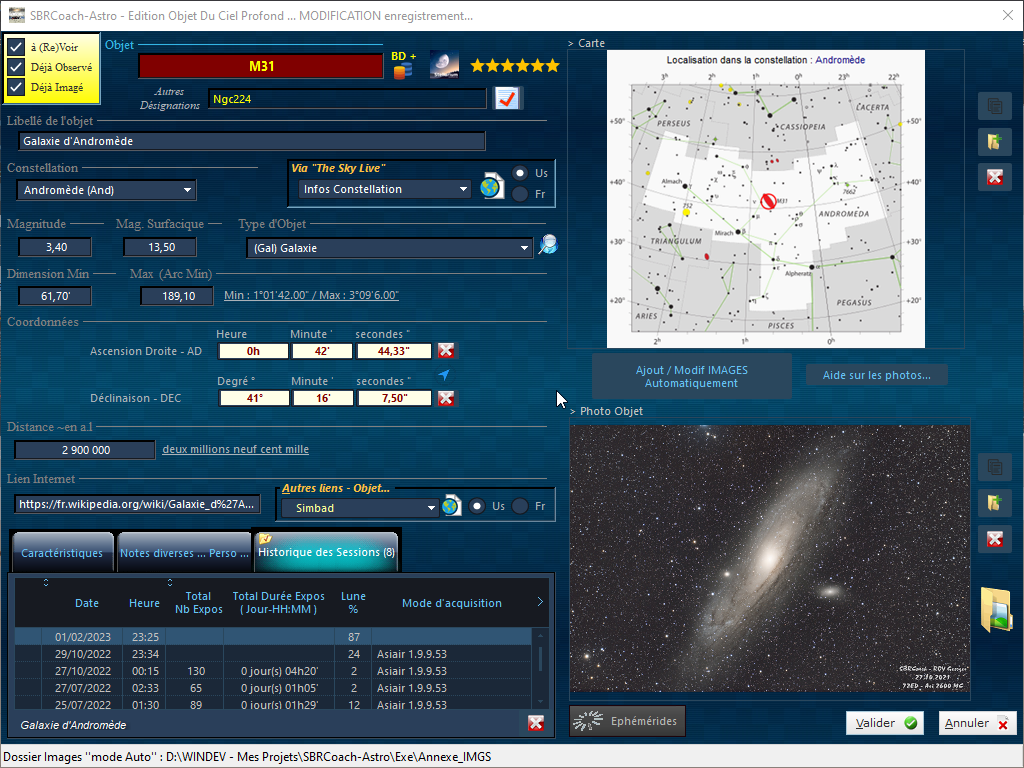This screenshot has width=1024, height=768.
Task: Delete the Photo Objet image with red X
Action: point(995,539)
